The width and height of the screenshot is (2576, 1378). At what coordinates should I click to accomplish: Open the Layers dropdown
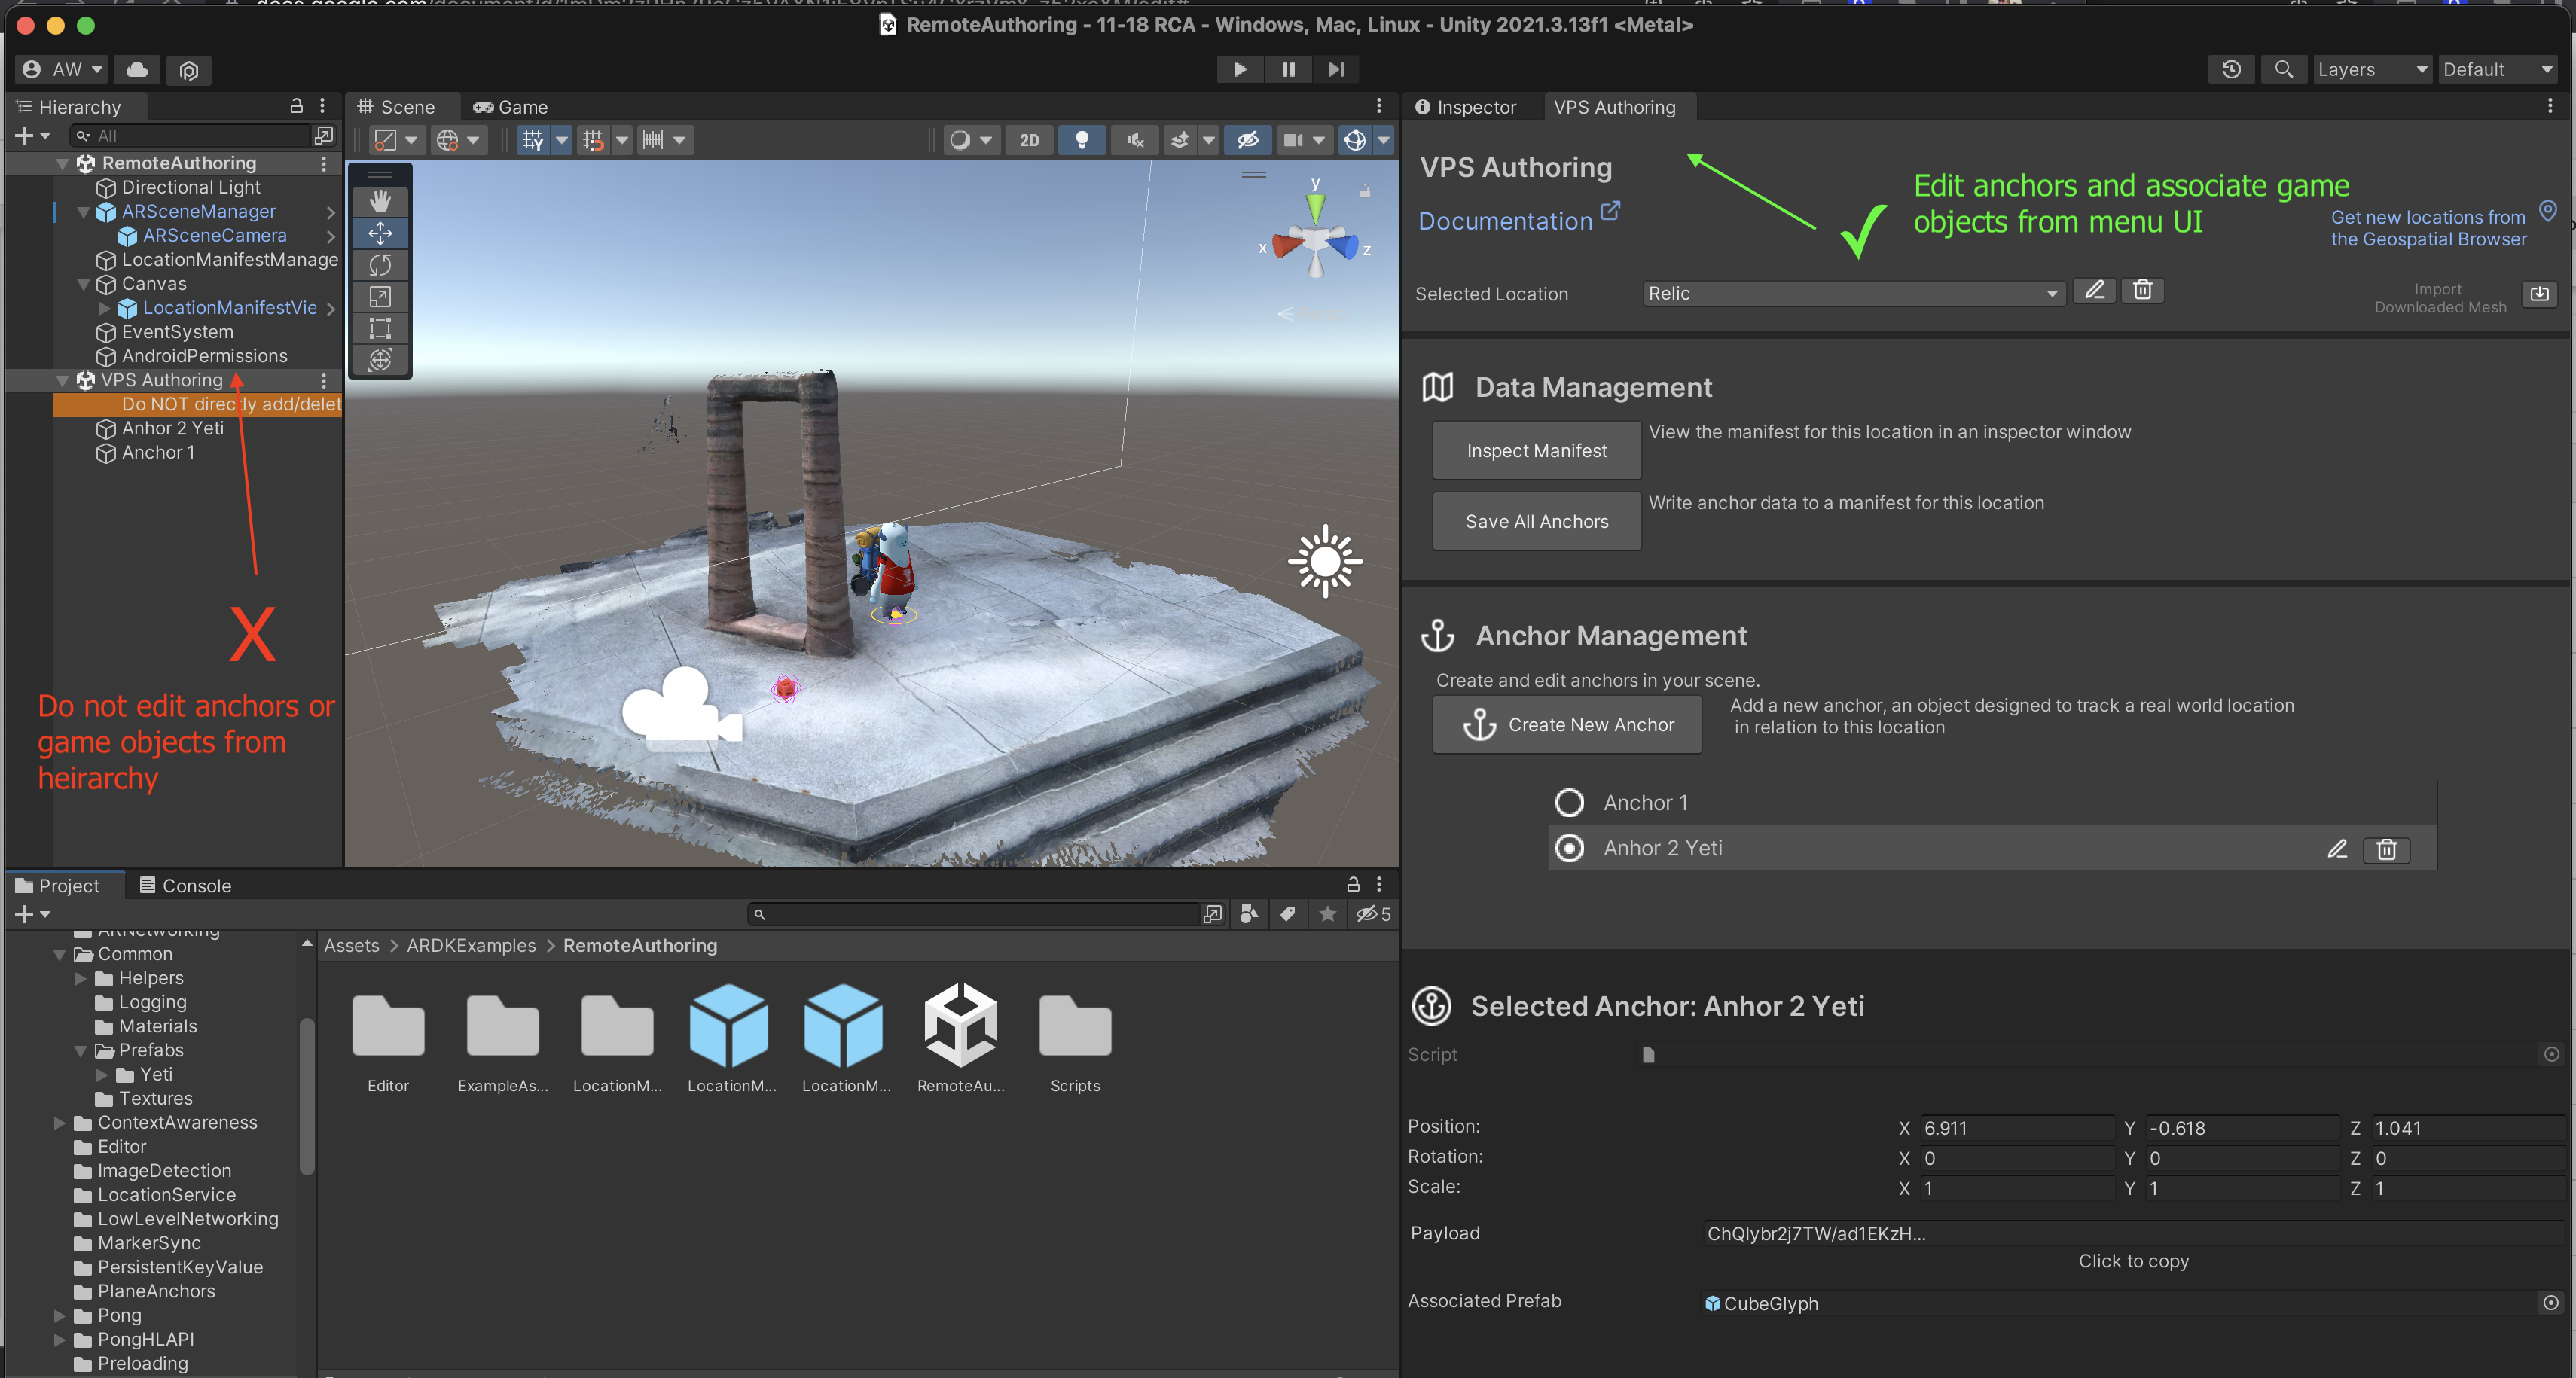click(2372, 69)
